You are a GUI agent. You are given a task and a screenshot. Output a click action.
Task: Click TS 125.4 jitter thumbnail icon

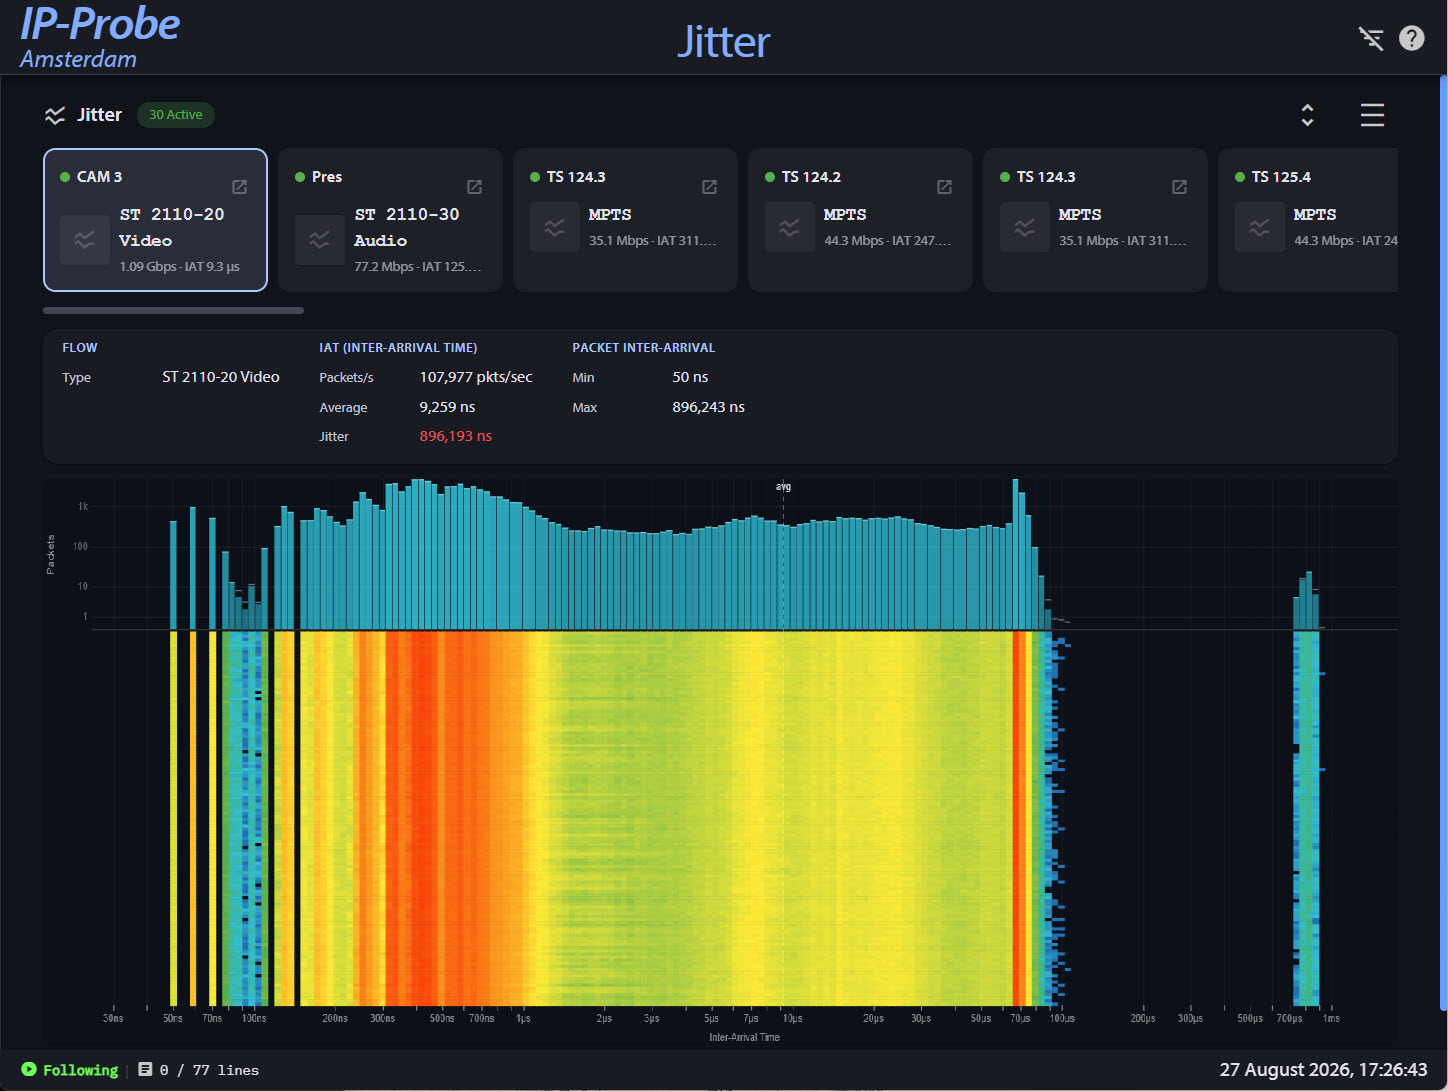tap(1260, 227)
